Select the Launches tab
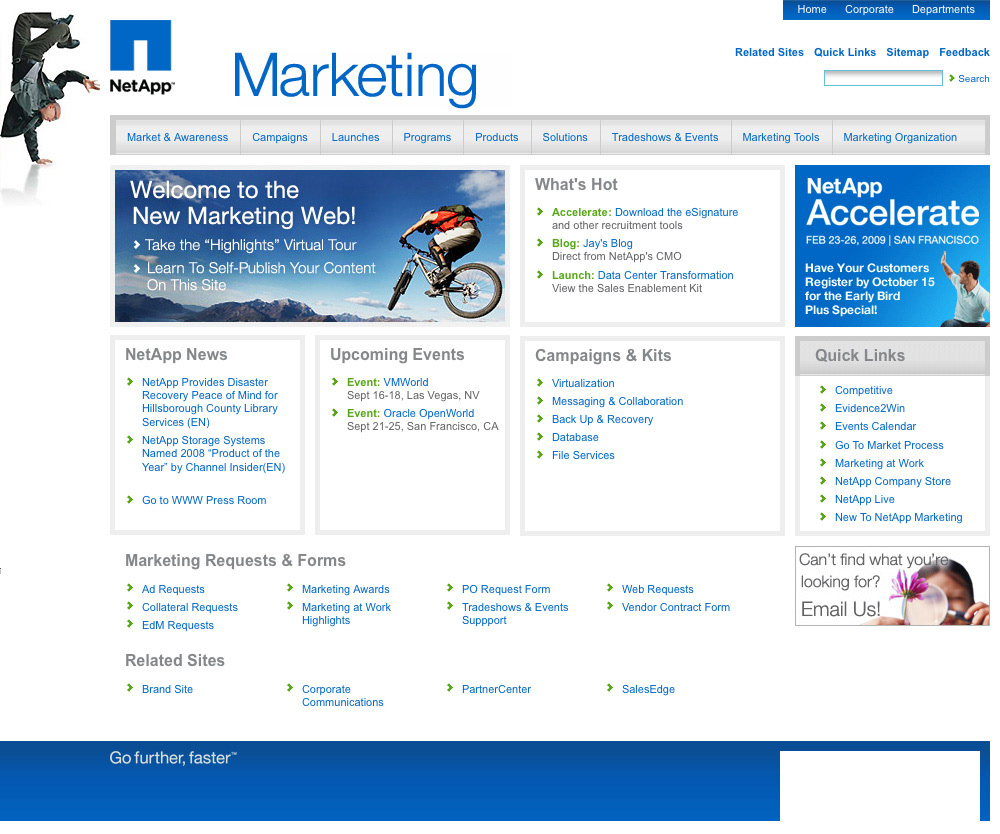1000x834 pixels. [x=355, y=137]
